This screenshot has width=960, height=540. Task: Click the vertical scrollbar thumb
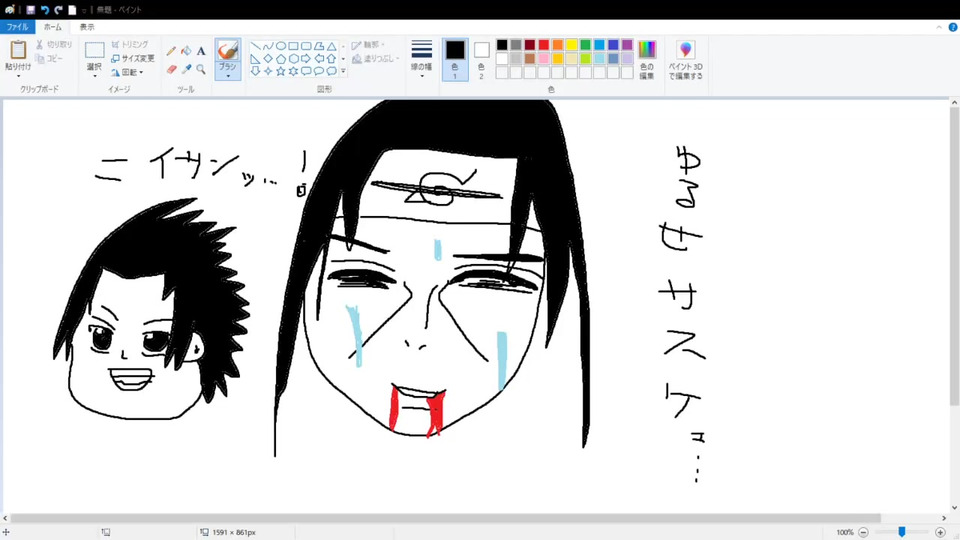click(x=954, y=257)
